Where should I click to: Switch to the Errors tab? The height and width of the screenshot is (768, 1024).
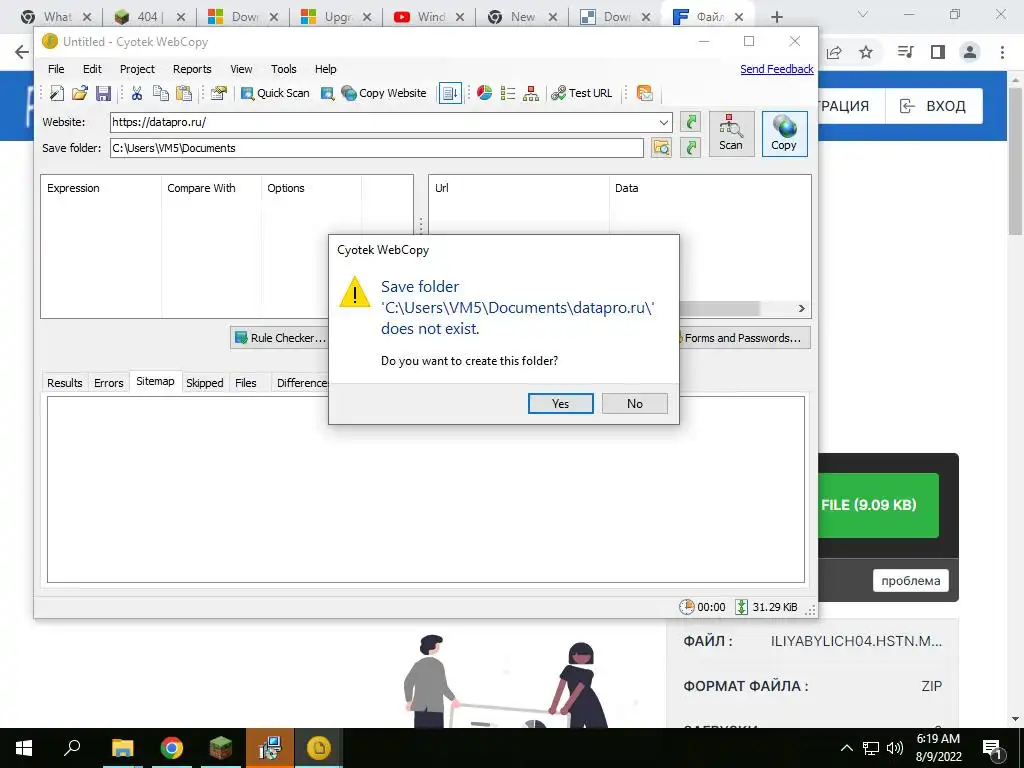[108, 383]
